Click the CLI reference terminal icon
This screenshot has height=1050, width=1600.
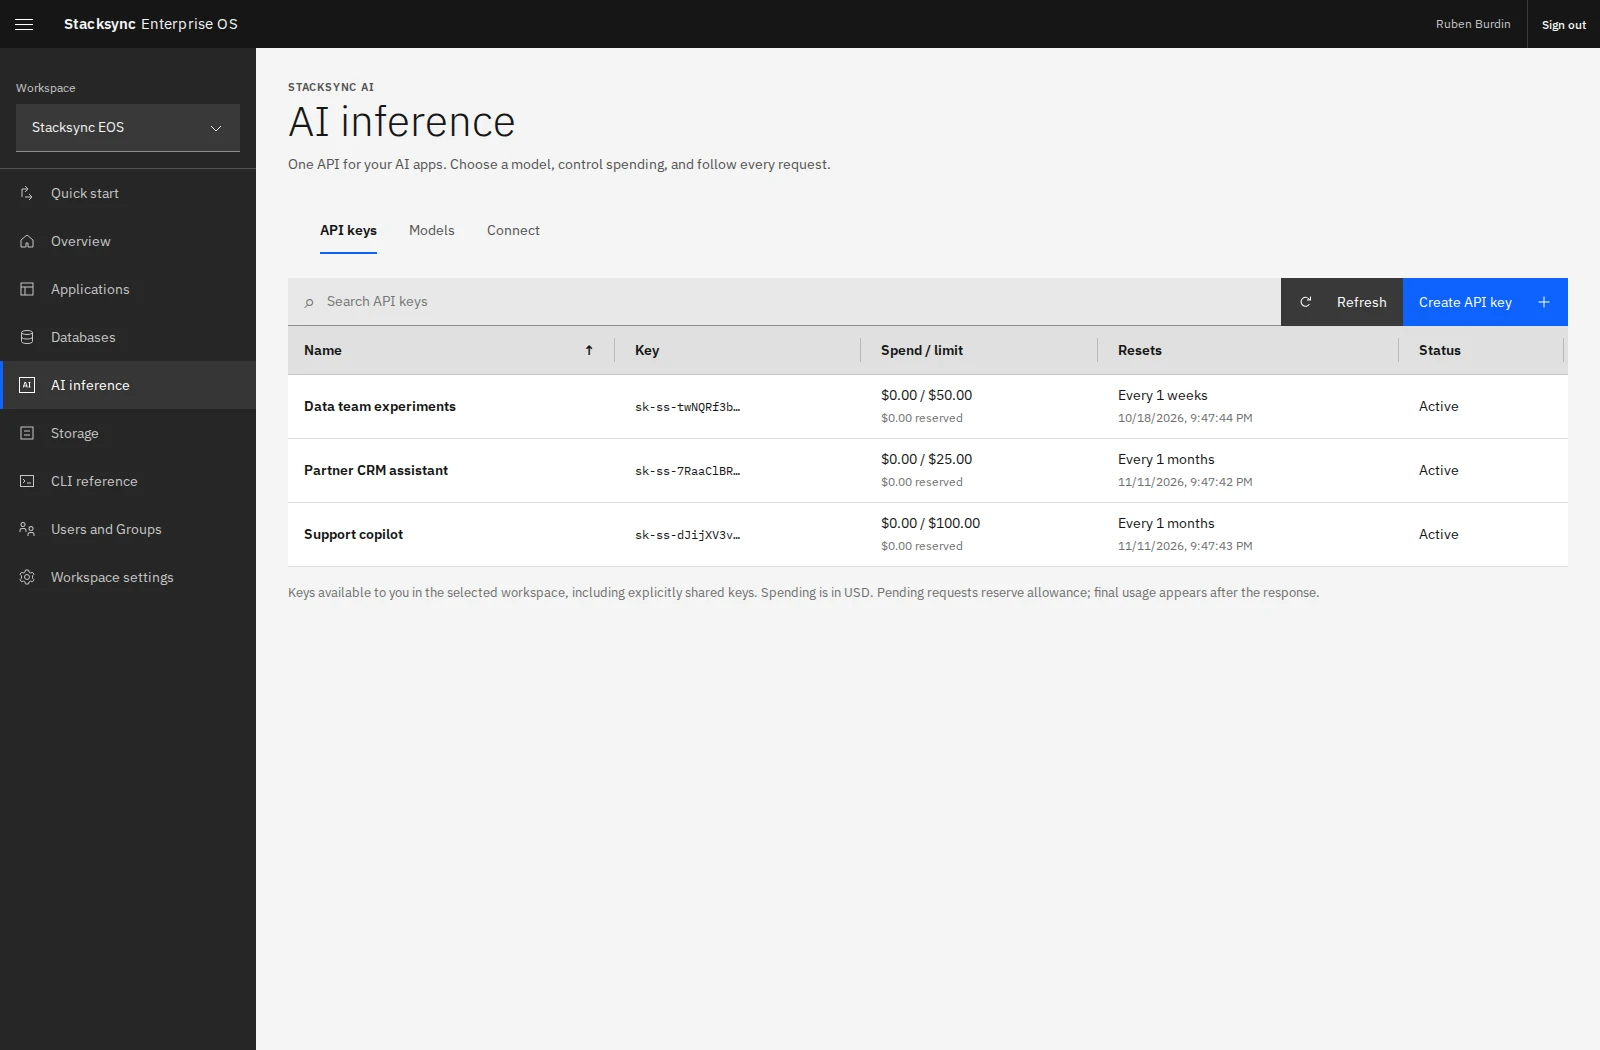27,481
